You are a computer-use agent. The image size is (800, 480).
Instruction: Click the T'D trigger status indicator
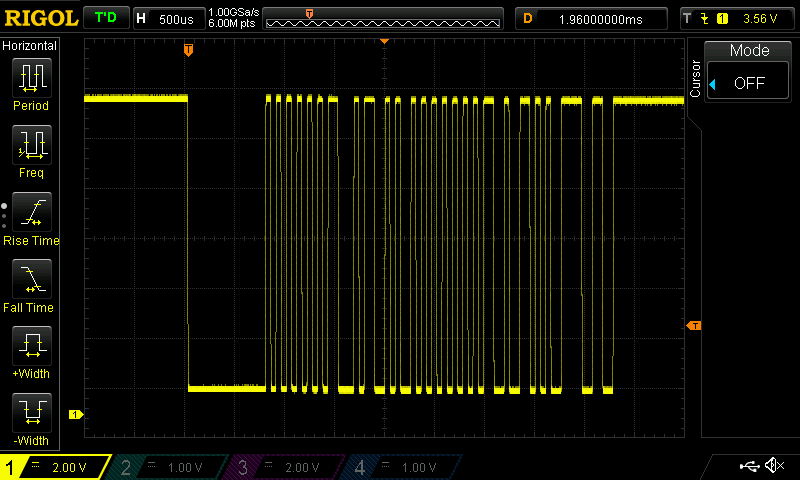tap(106, 18)
